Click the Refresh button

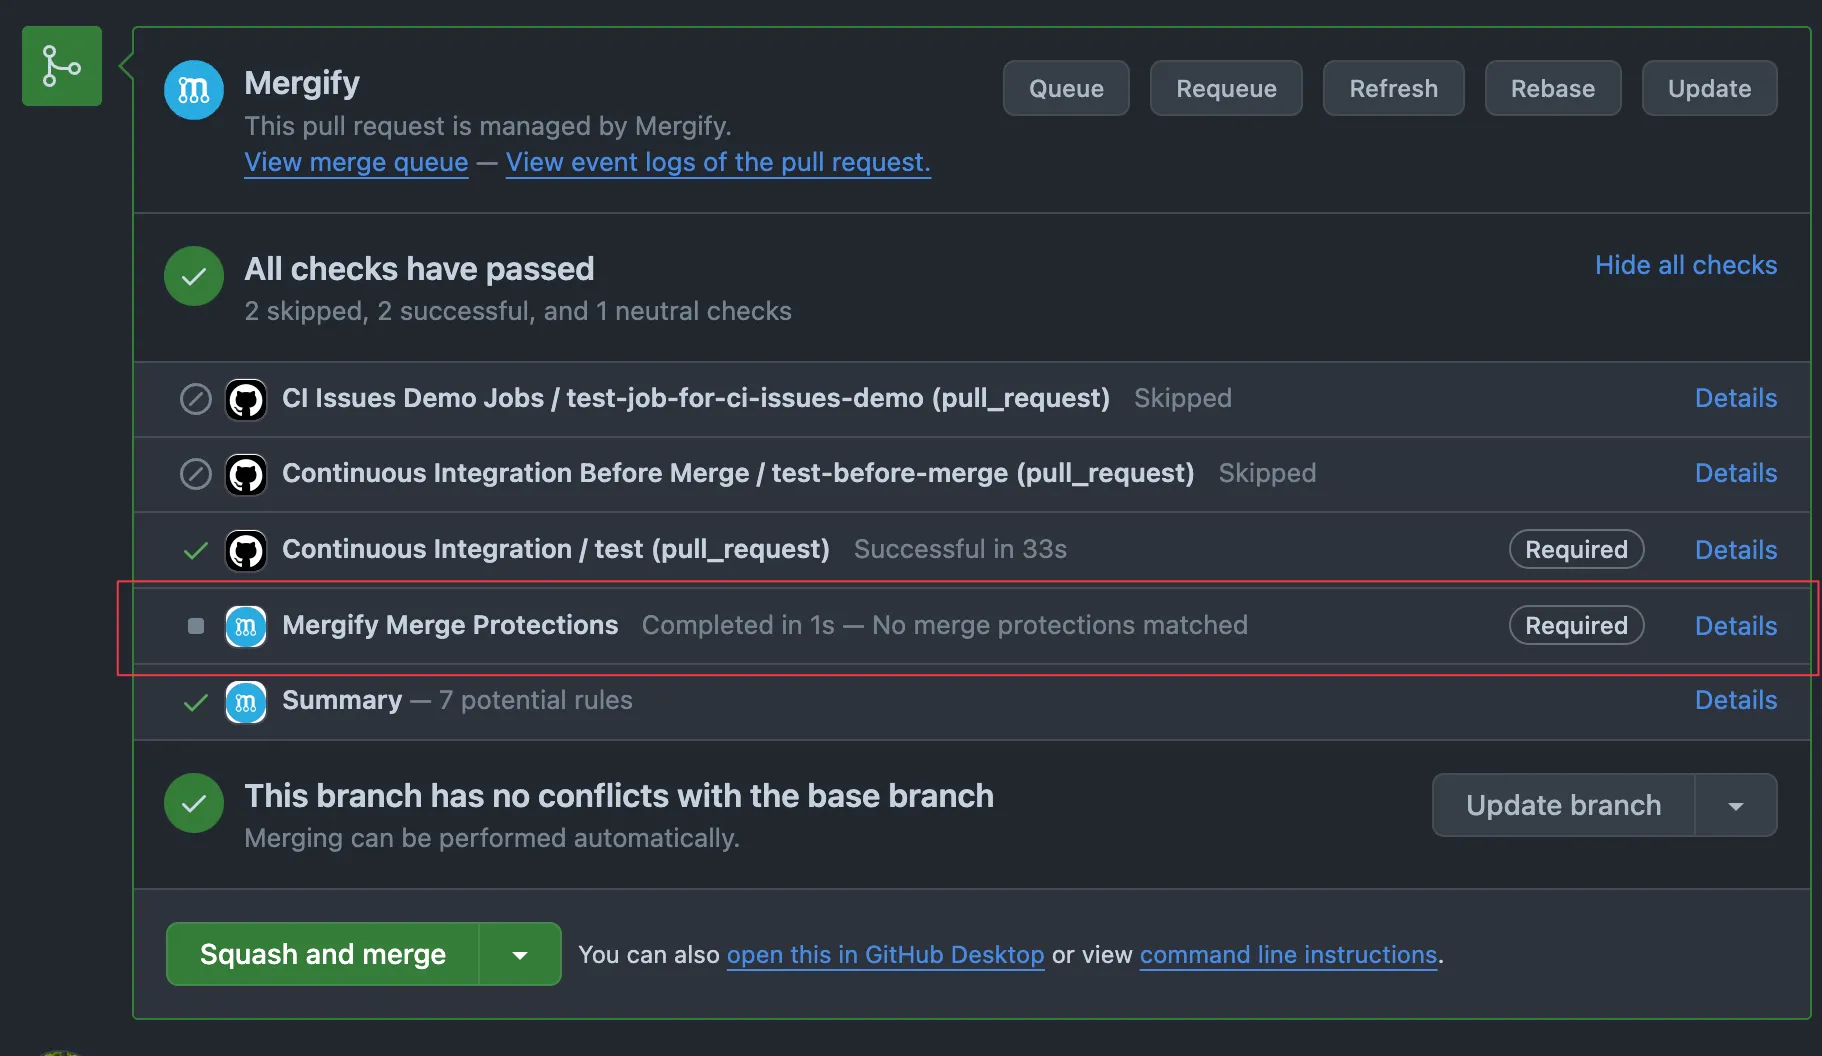pyautogui.click(x=1393, y=88)
